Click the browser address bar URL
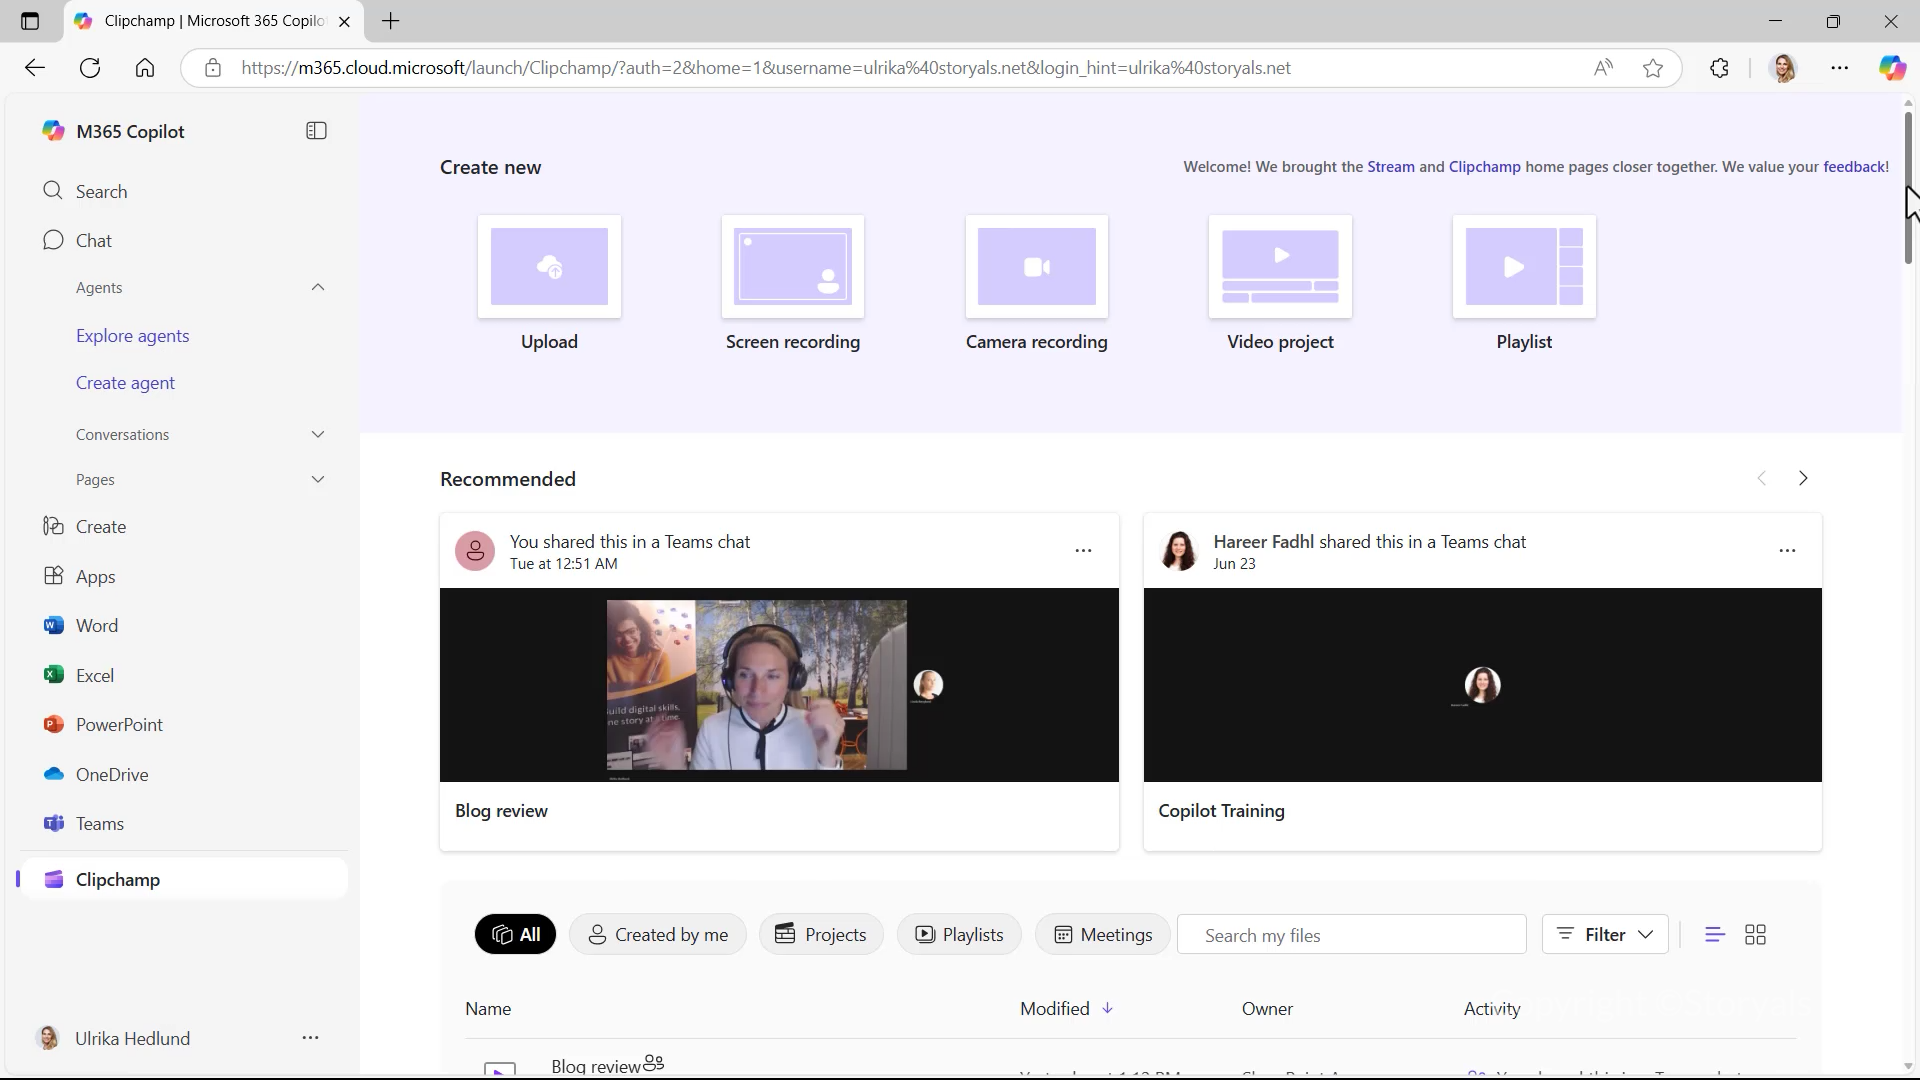1920x1080 pixels. [x=766, y=68]
